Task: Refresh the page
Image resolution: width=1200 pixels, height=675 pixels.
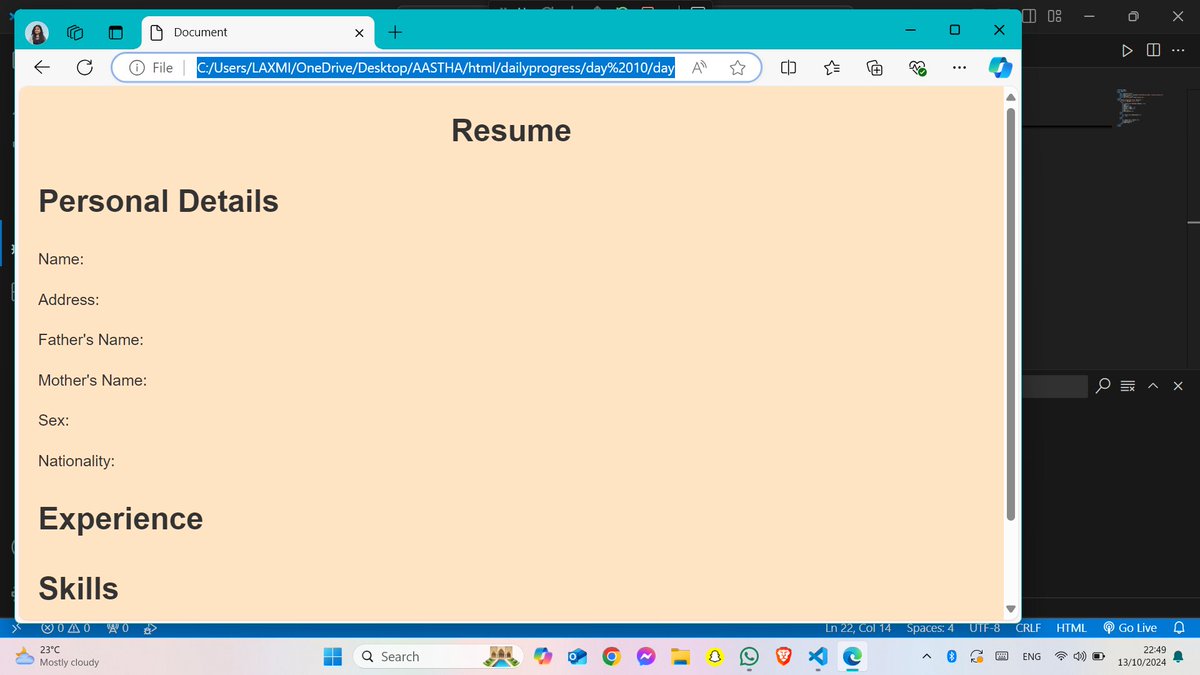Action: click(85, 67)
